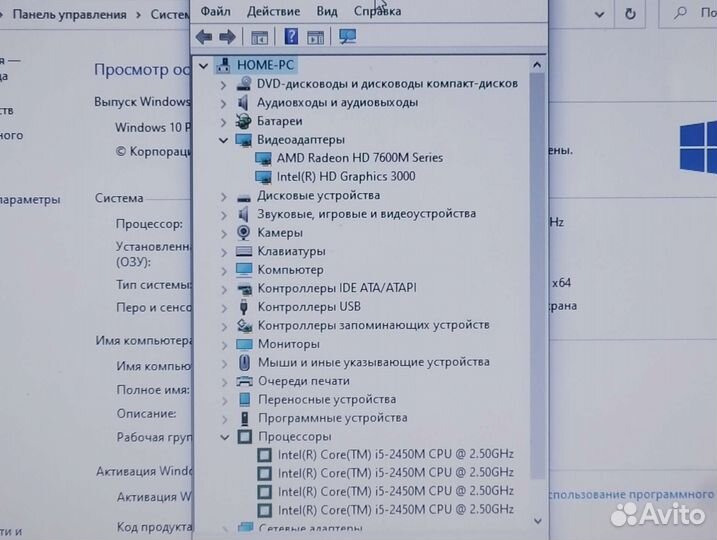Viewport: 717px width, 540px height.
Task: Select the AMD Radeon HD 7600M Series text
Action: [360, 158]
